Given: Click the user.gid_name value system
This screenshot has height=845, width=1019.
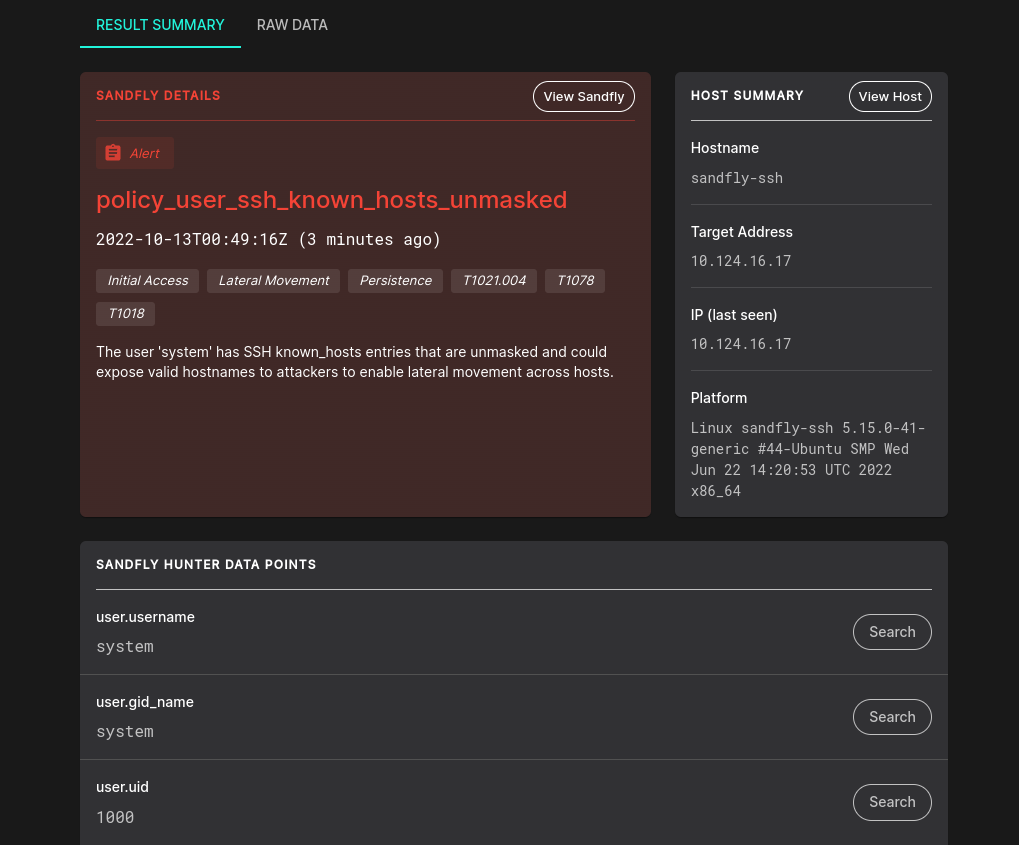Looking at the screenshot, I should pyautogui.click(x=125, y=732).
